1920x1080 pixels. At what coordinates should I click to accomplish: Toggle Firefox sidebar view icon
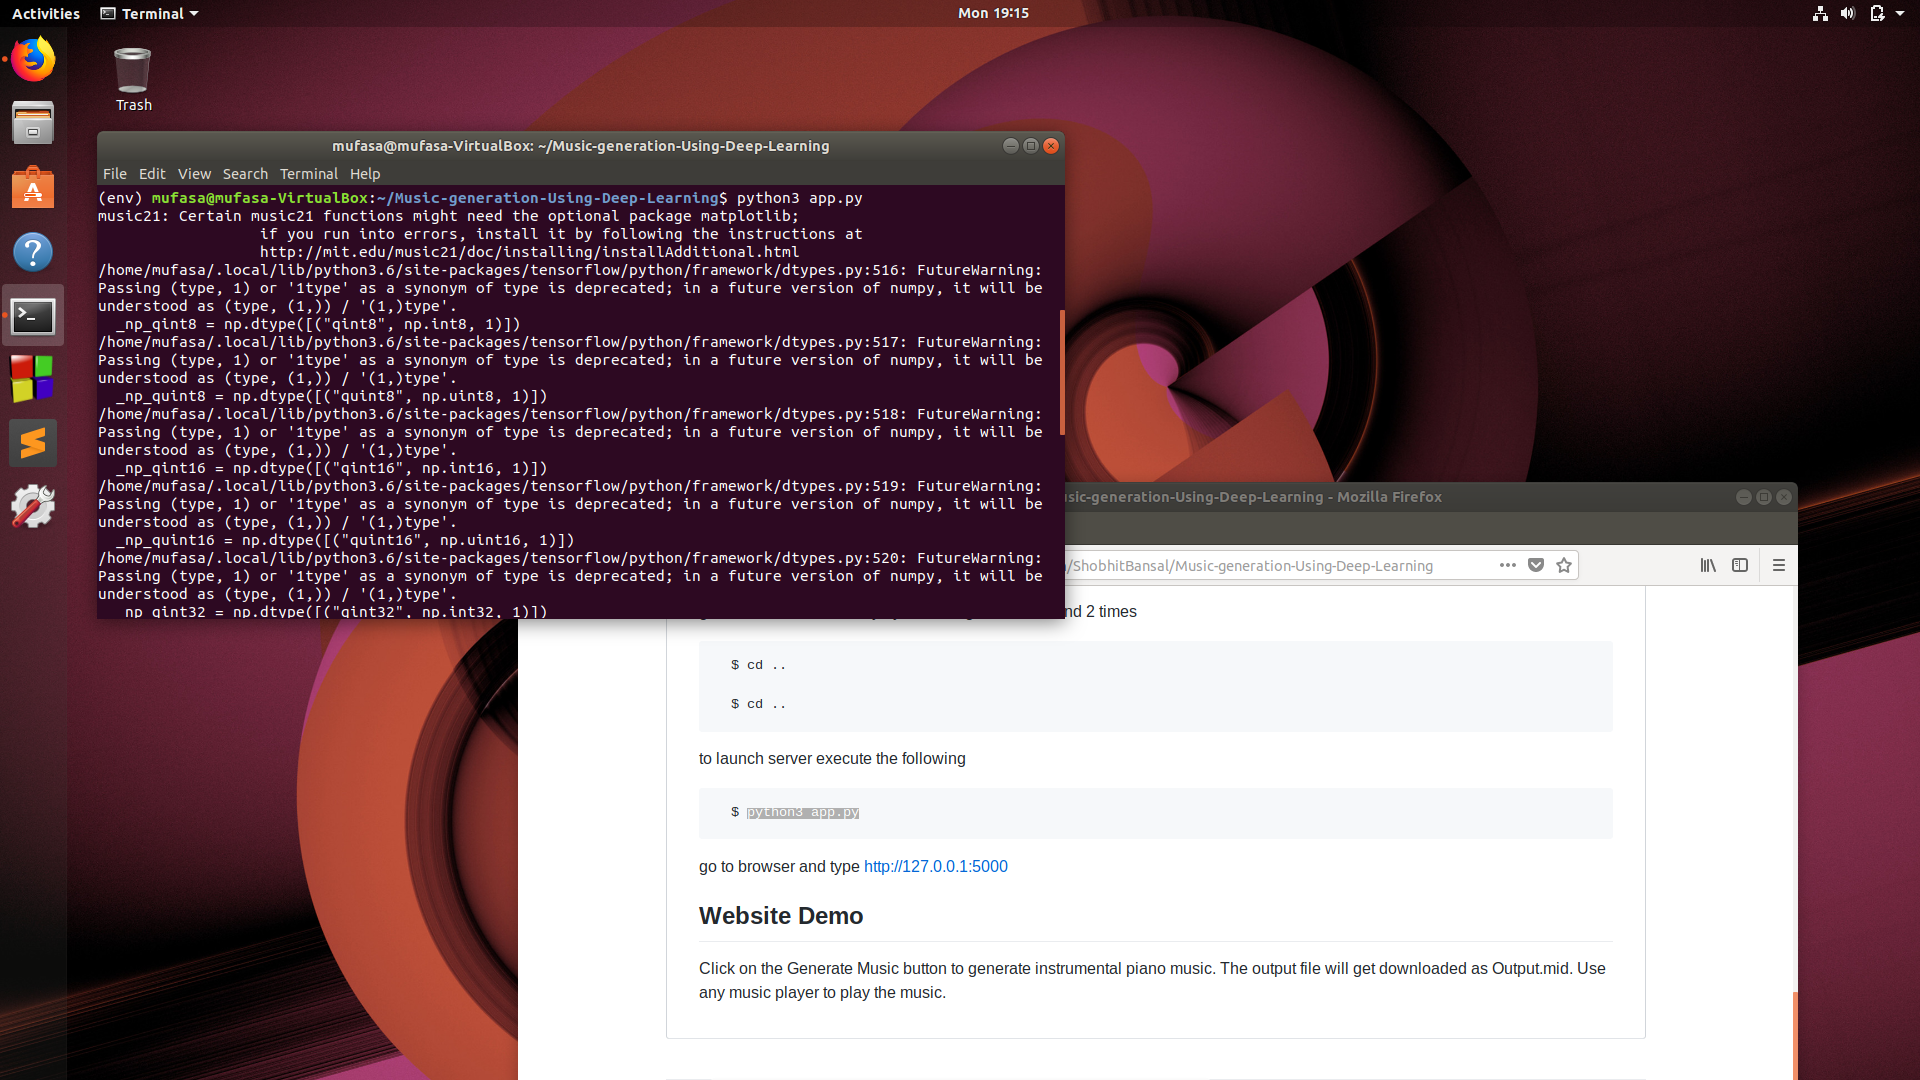(x=1740, y=565)
